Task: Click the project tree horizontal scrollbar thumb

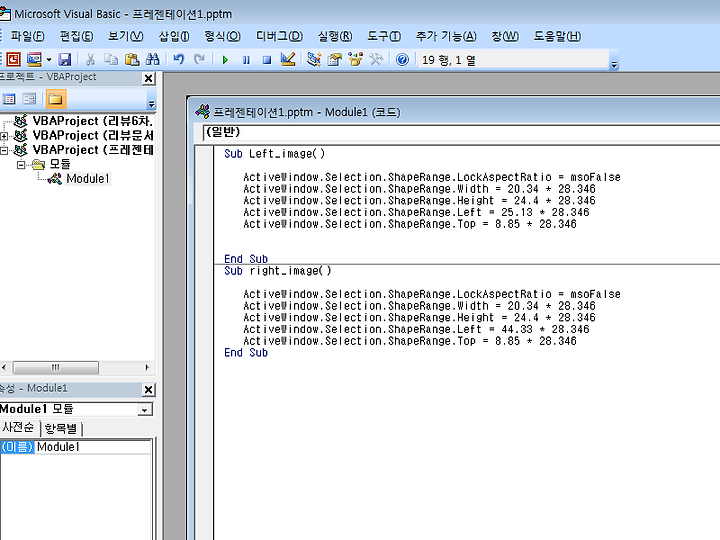Action: [56, 367]
